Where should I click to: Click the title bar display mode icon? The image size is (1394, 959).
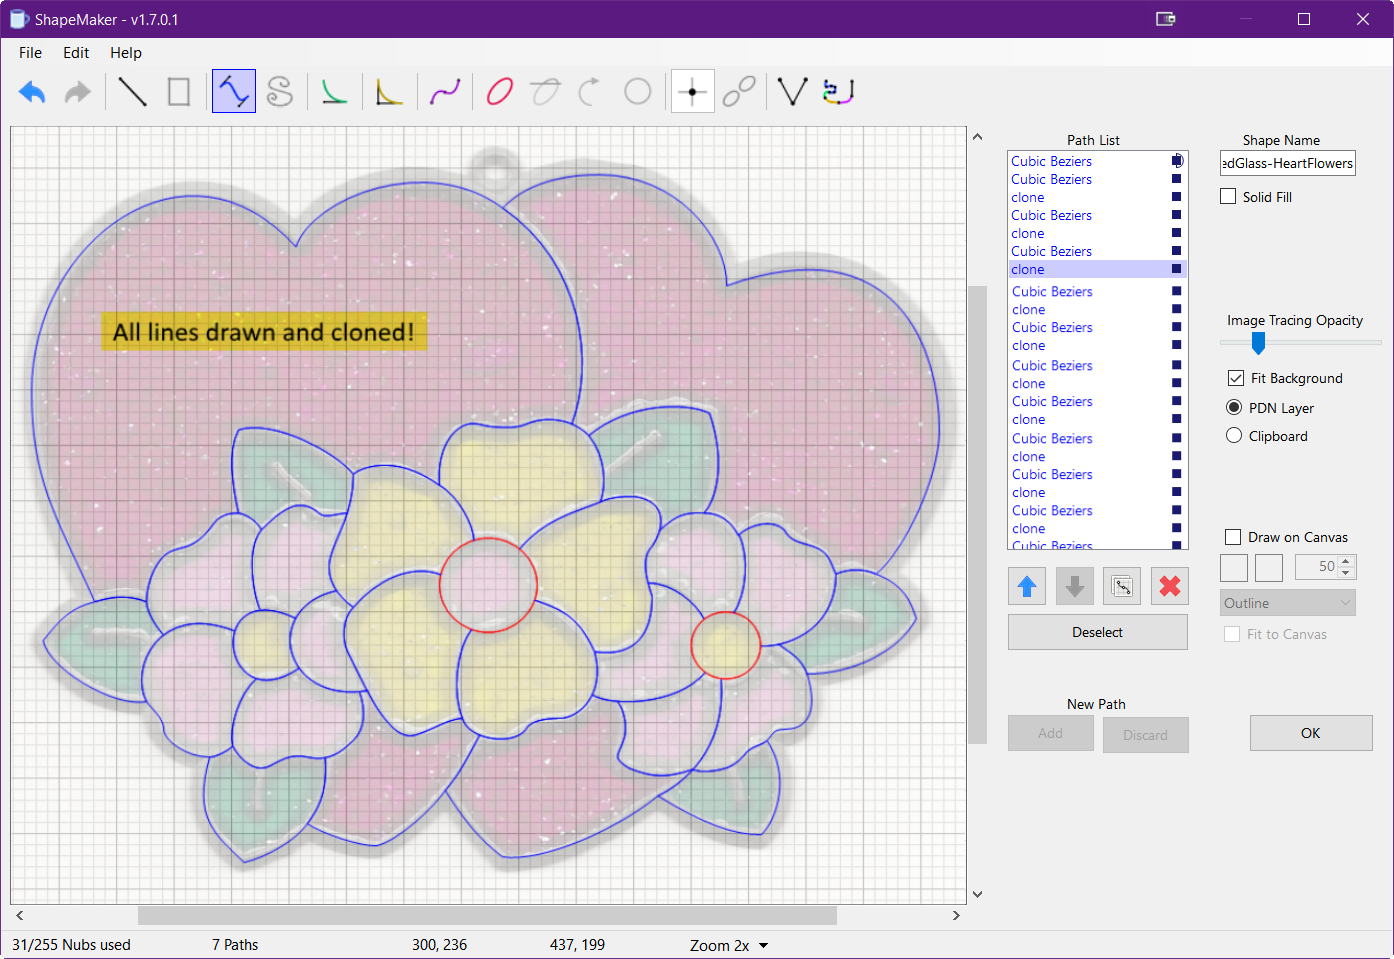click(x=1165, y=19)
